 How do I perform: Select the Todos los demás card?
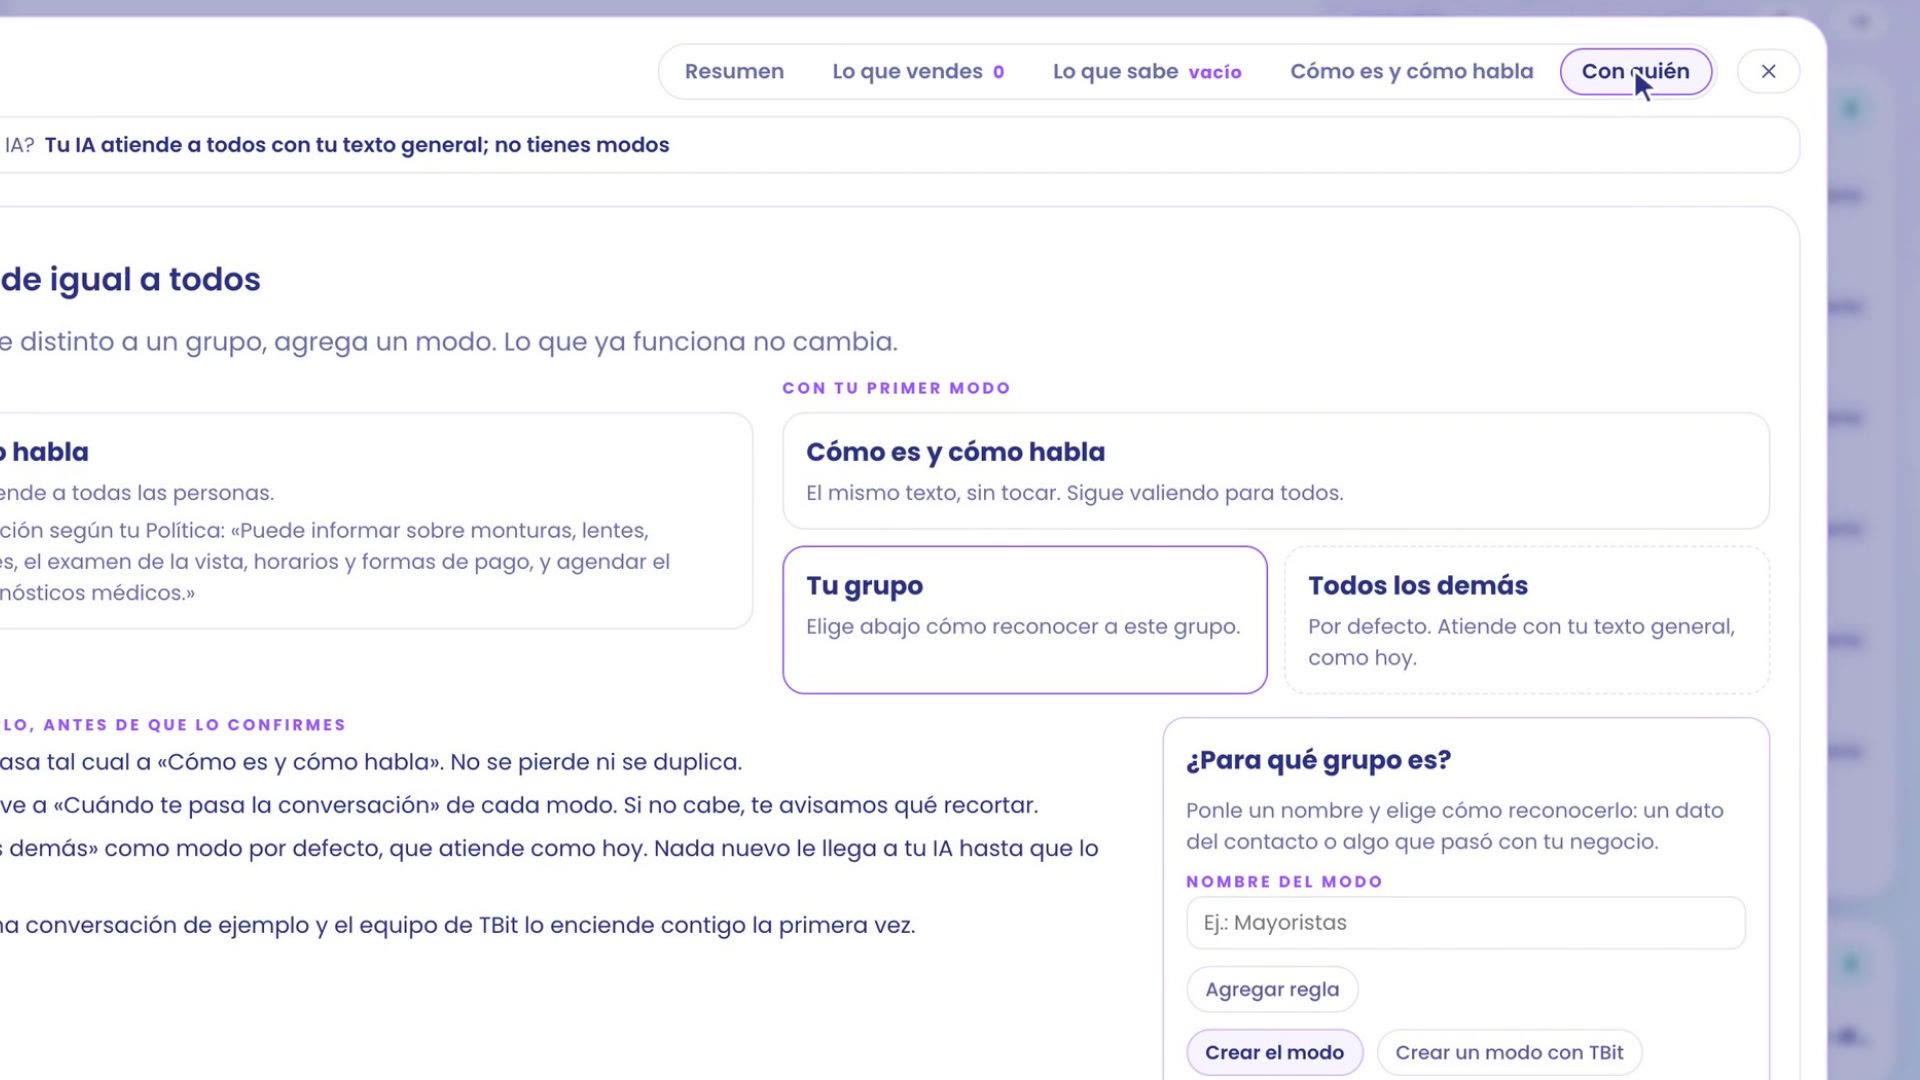click(1527, 619)
